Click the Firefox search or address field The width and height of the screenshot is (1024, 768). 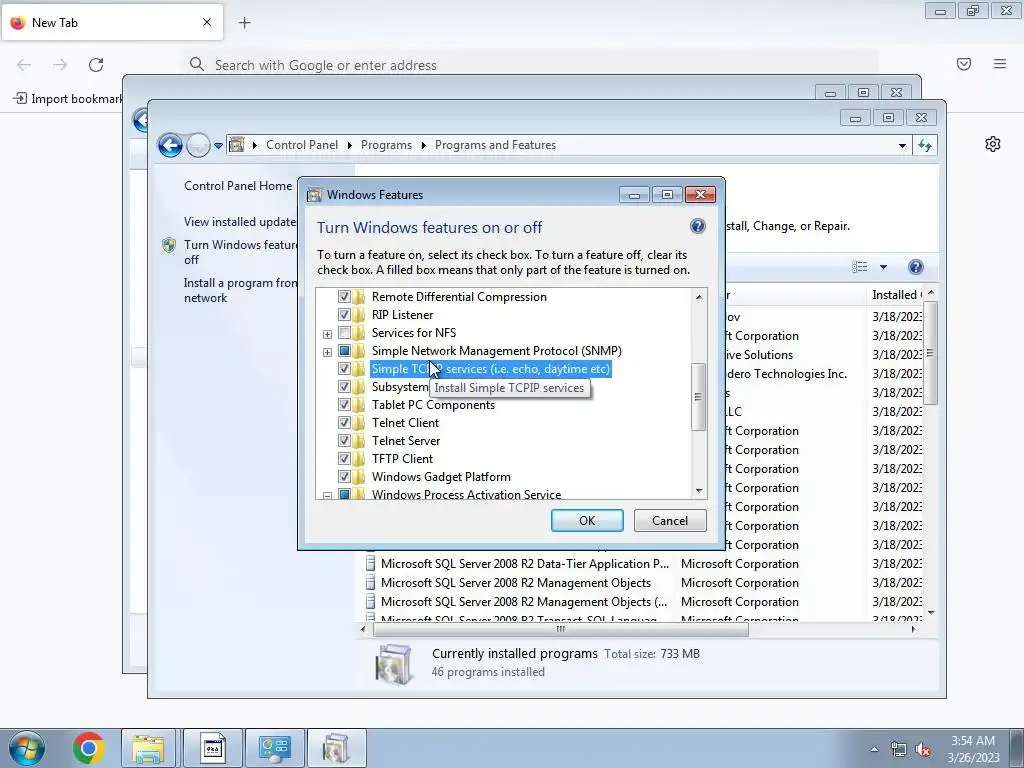(x=529, y=65)
